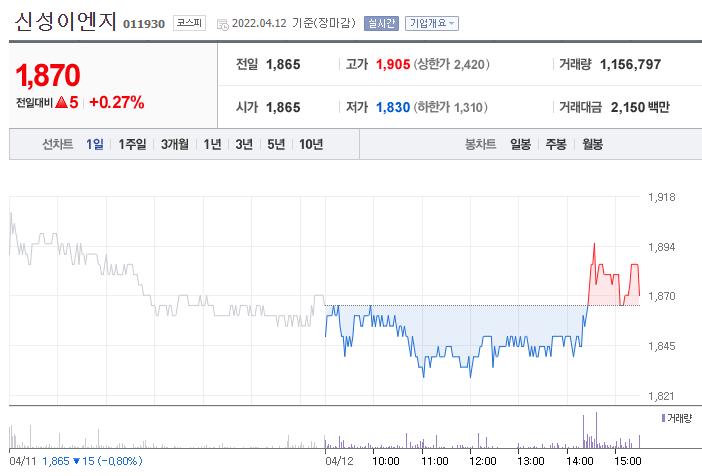Click the 전일 label in the quote table
Viewport: 702px width, 476px height.
(247, 64)
